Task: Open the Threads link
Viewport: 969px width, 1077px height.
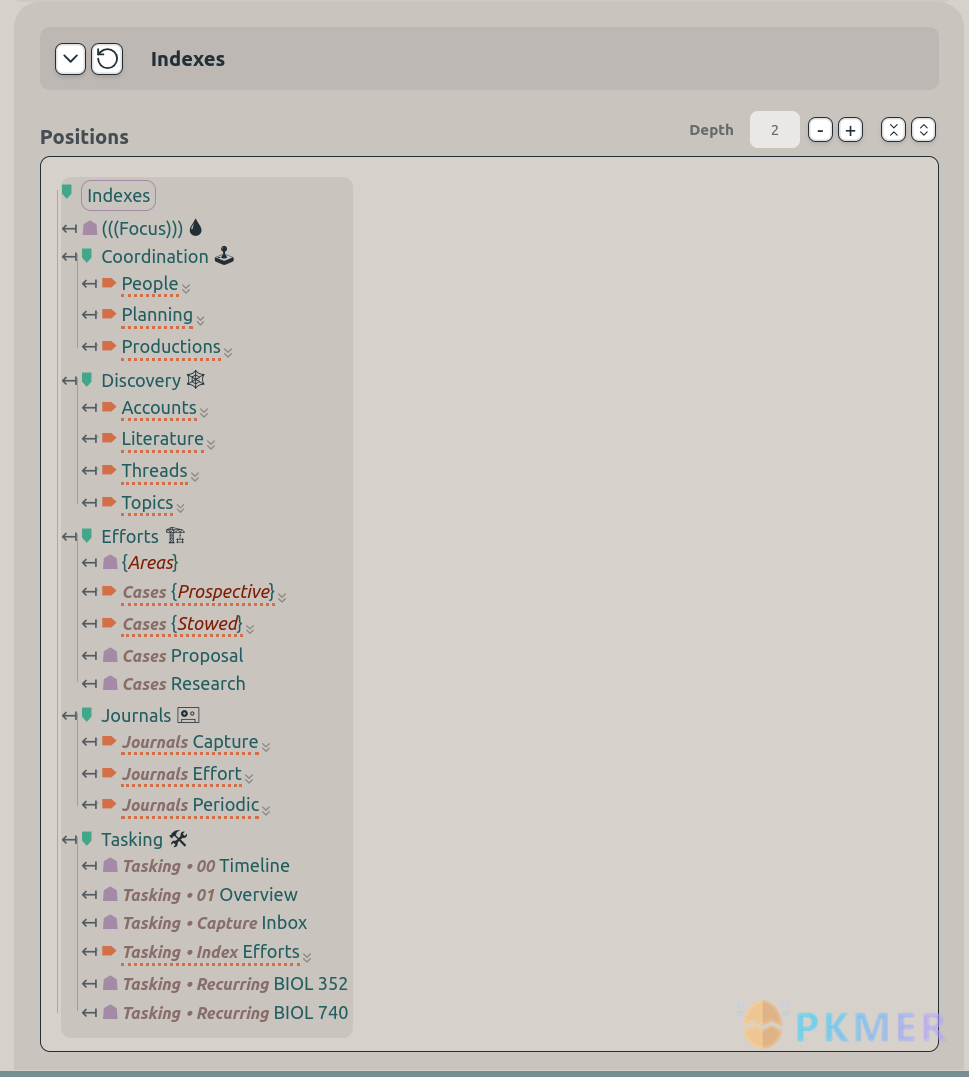Action: (x=154, y=471)
